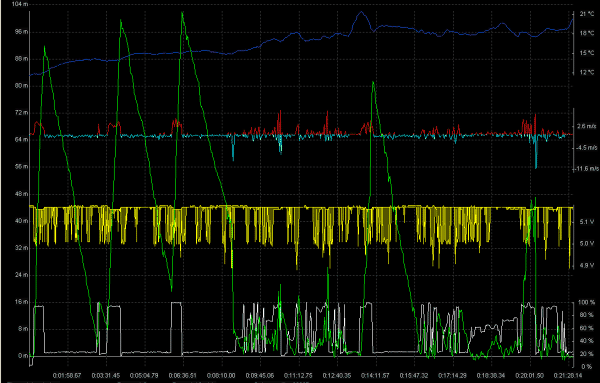Image resolution: width=600 pixels, height=383 pixels.
Task: Click the 40 m altitude axis label
Action: coord(21,221)
